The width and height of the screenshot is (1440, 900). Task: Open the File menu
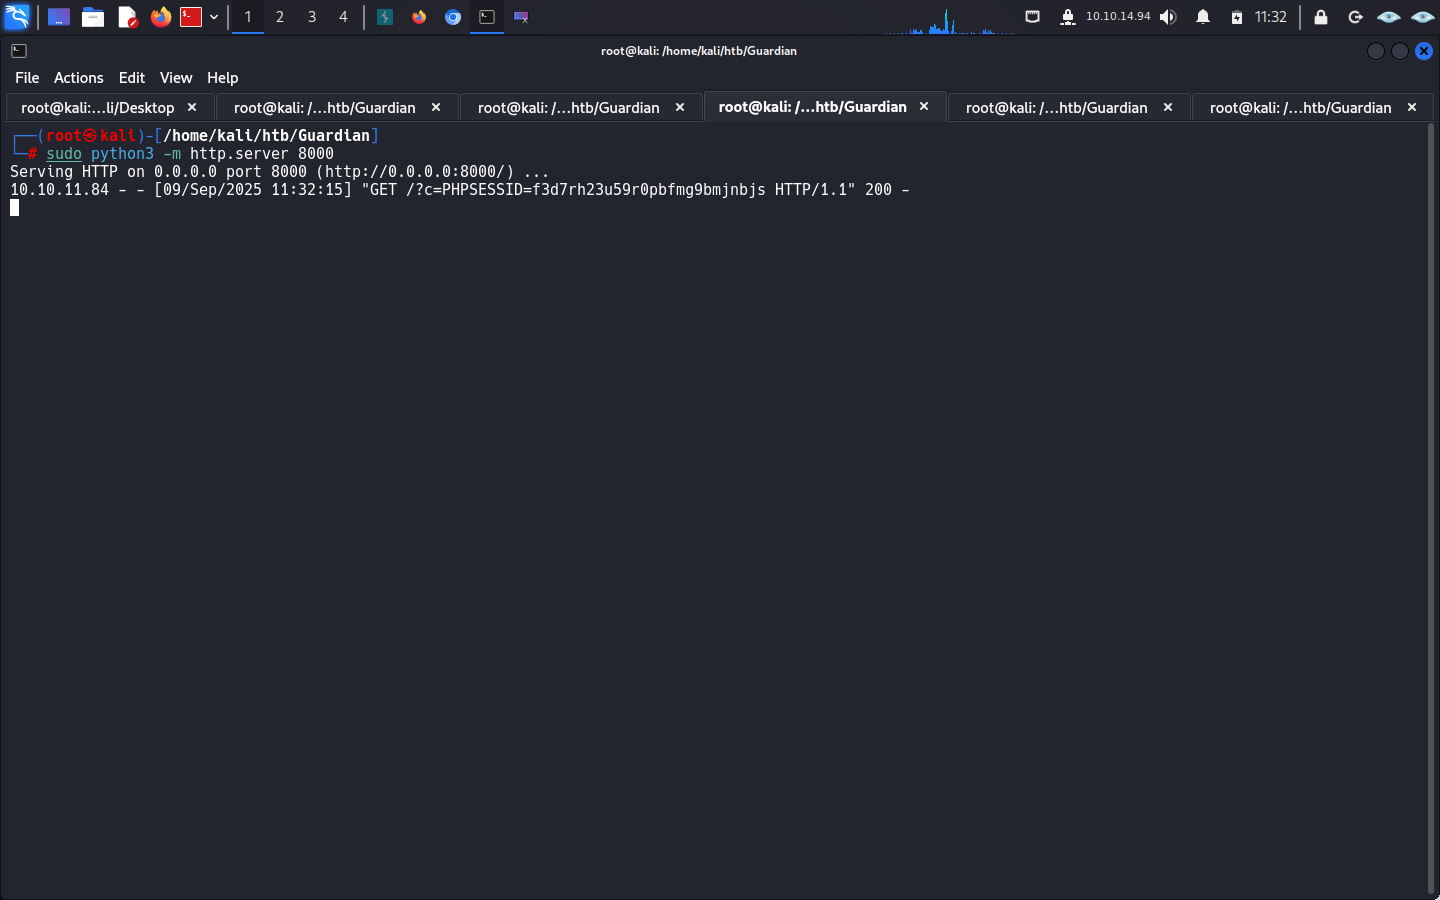[27, 78]
